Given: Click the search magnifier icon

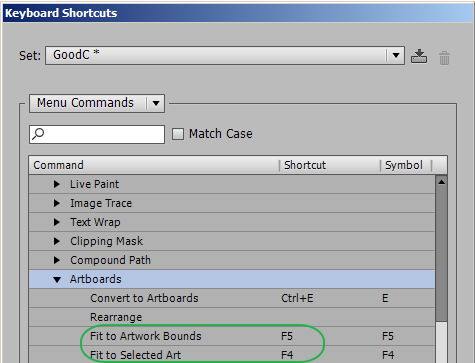Looking at the screenshot, I should click(38, 134).
